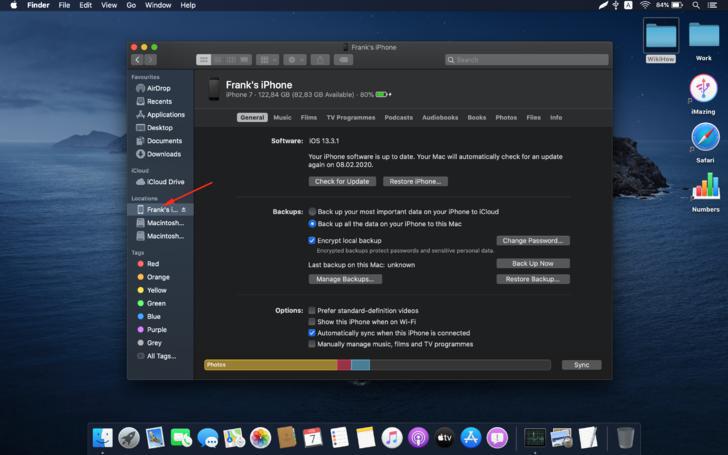This screenshot has height=455, width=728.
Task: Click the Restore iPhone button
Action: (416, 182)
